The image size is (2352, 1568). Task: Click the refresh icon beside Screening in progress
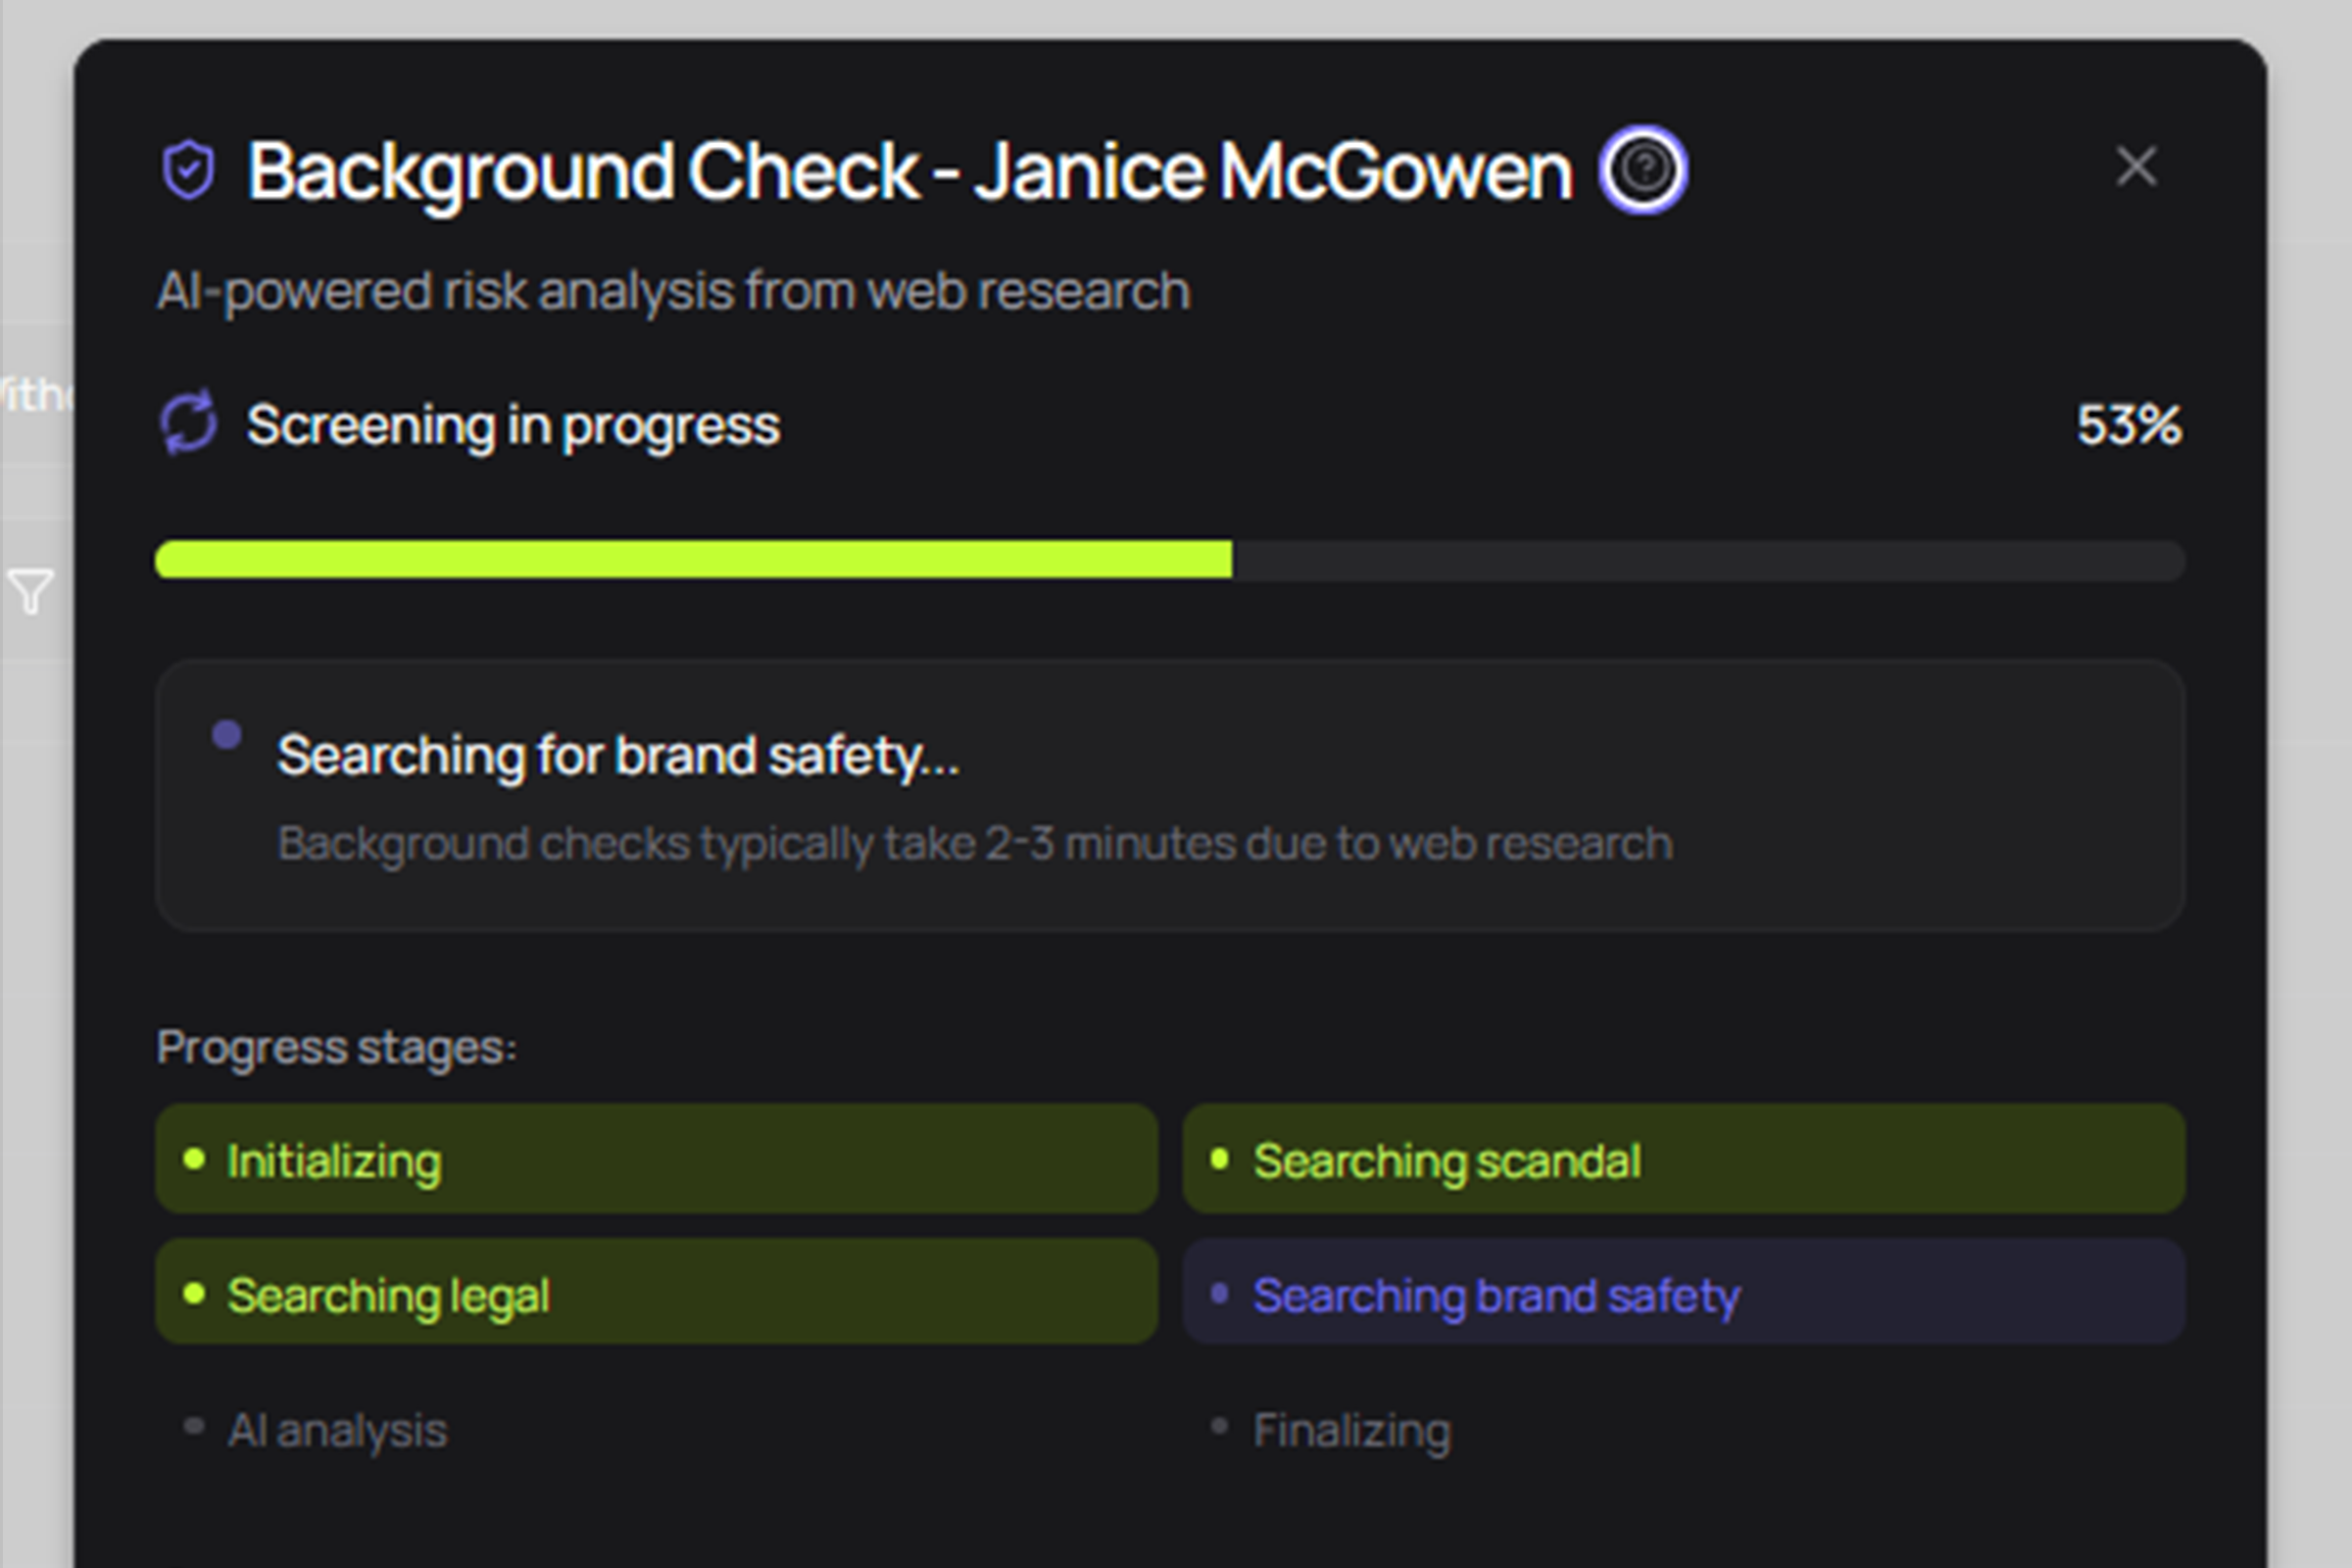(188, 424)
